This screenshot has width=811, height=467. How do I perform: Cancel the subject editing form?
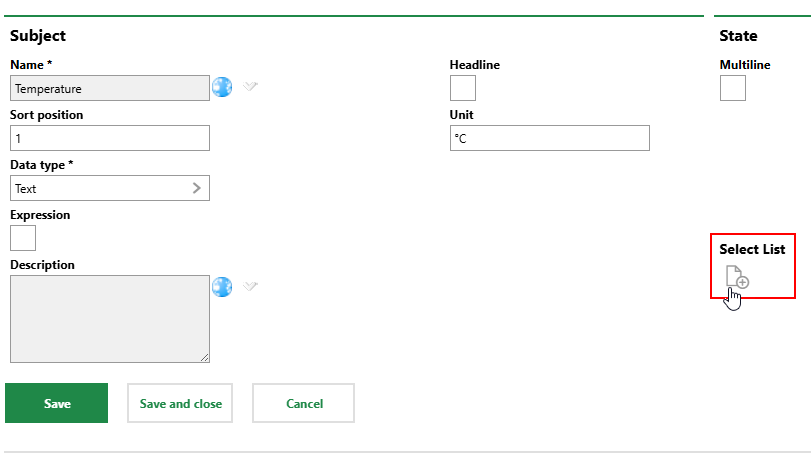coord(303,404)
